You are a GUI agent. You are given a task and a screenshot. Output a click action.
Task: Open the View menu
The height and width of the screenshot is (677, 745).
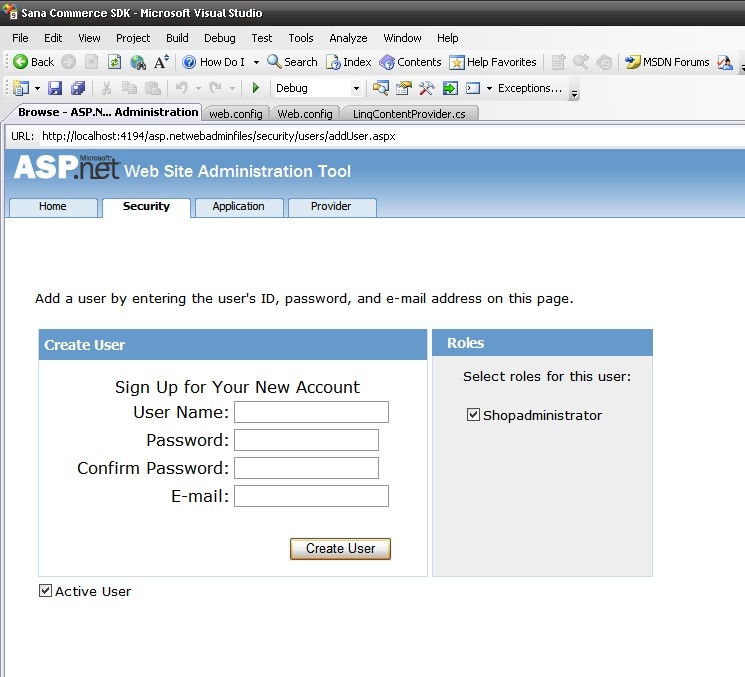89,38
